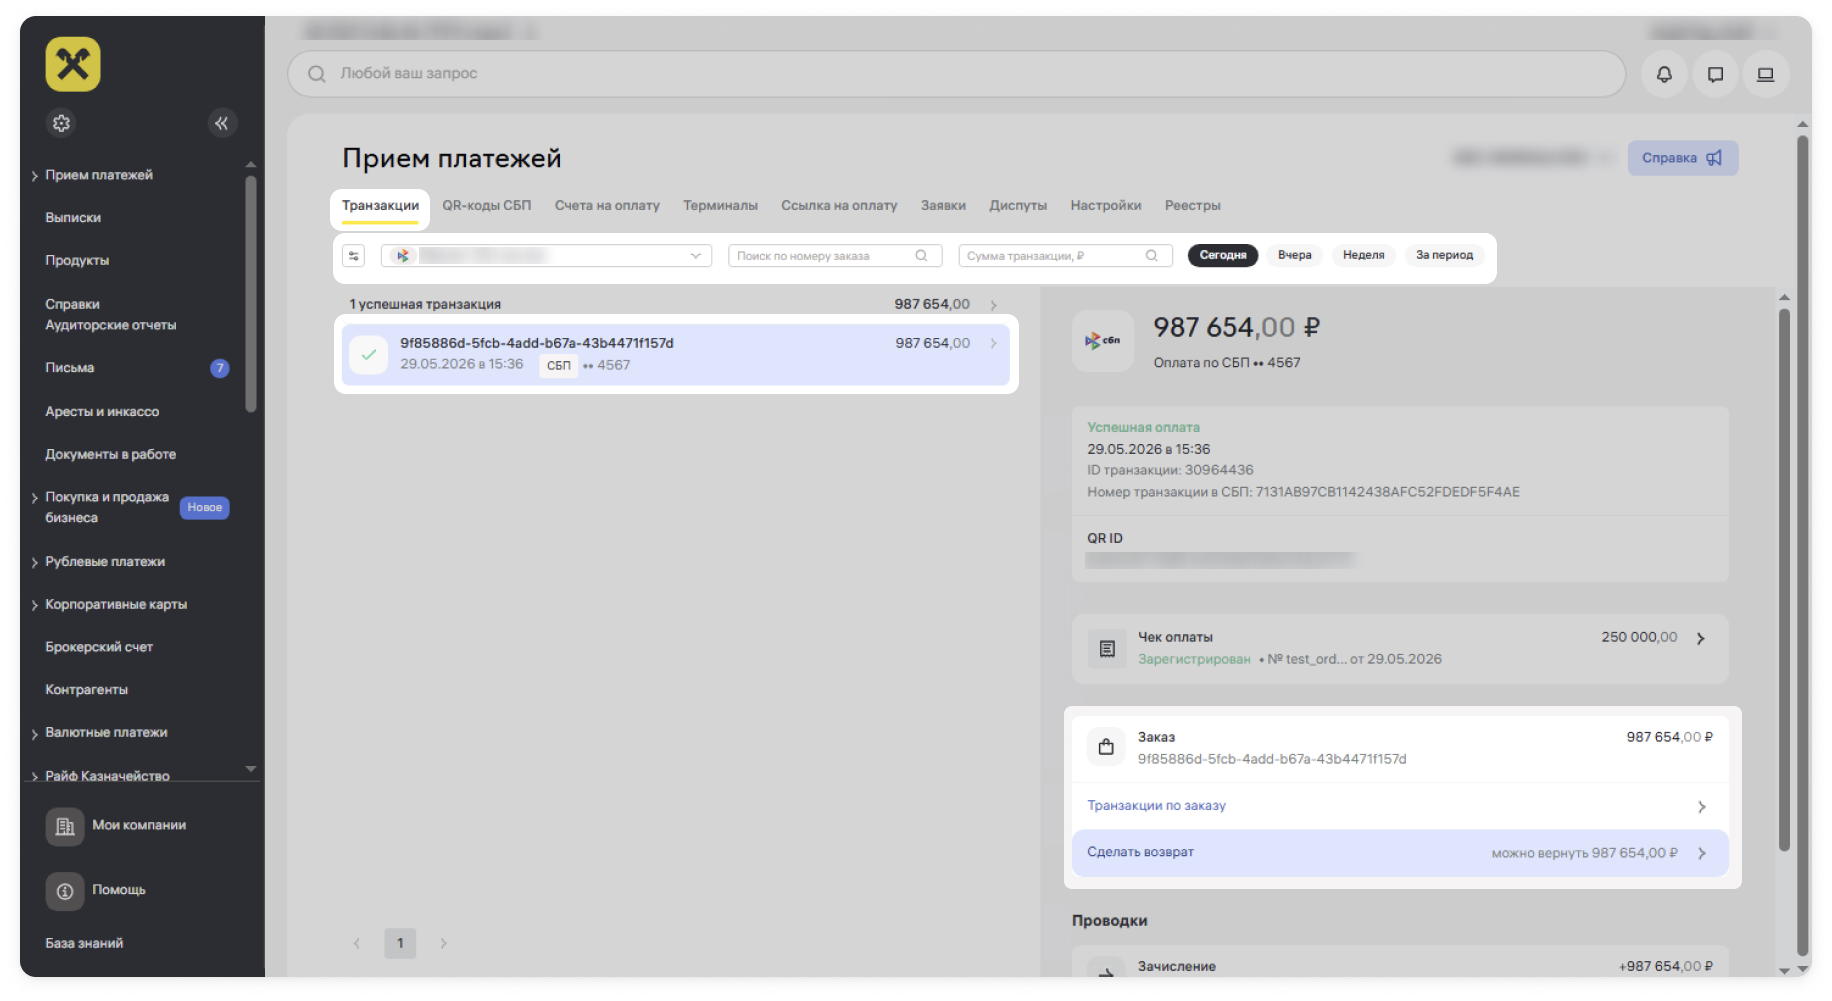Open Заявки tab
This screenshot has height=1001, width=1832.
click(943, 206)
